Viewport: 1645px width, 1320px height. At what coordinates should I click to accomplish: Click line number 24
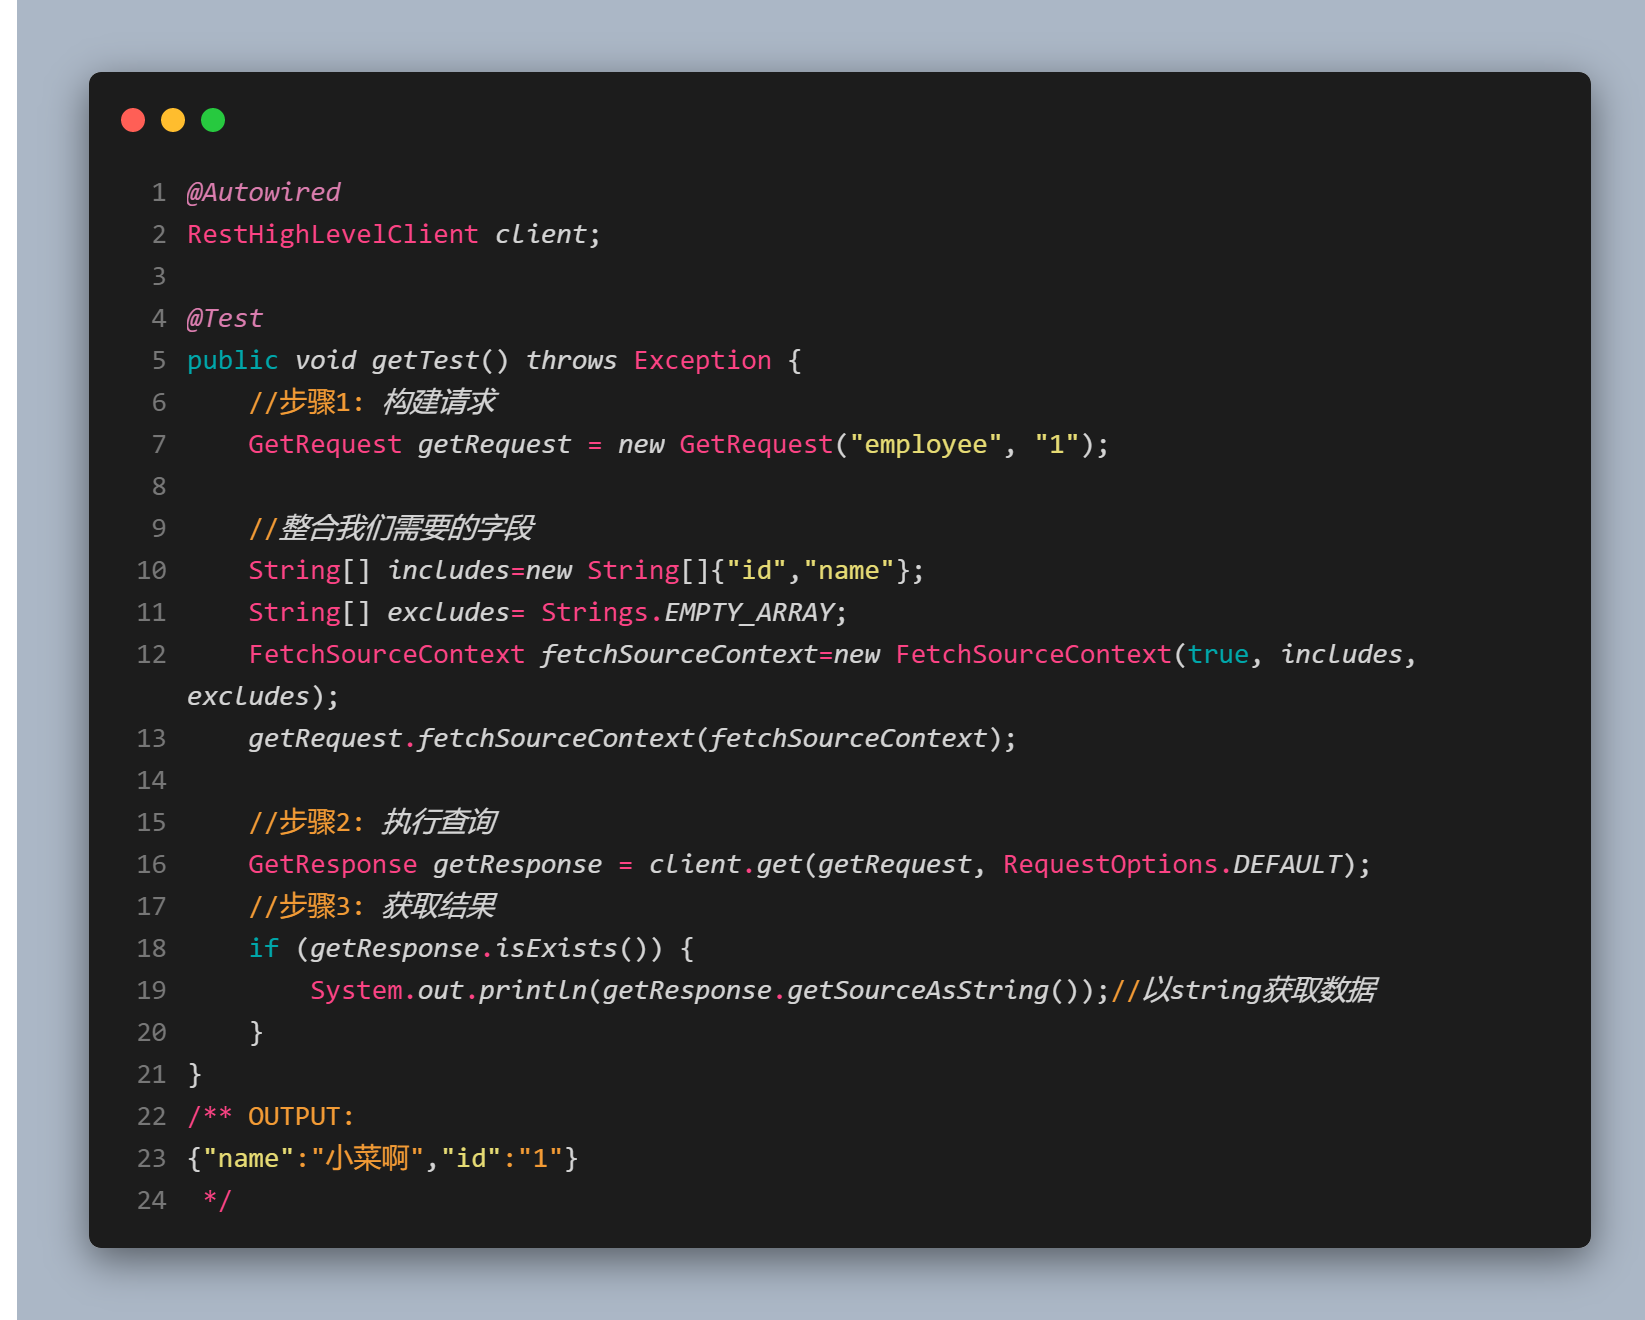pyautogui.click(x=151, y=1200)
